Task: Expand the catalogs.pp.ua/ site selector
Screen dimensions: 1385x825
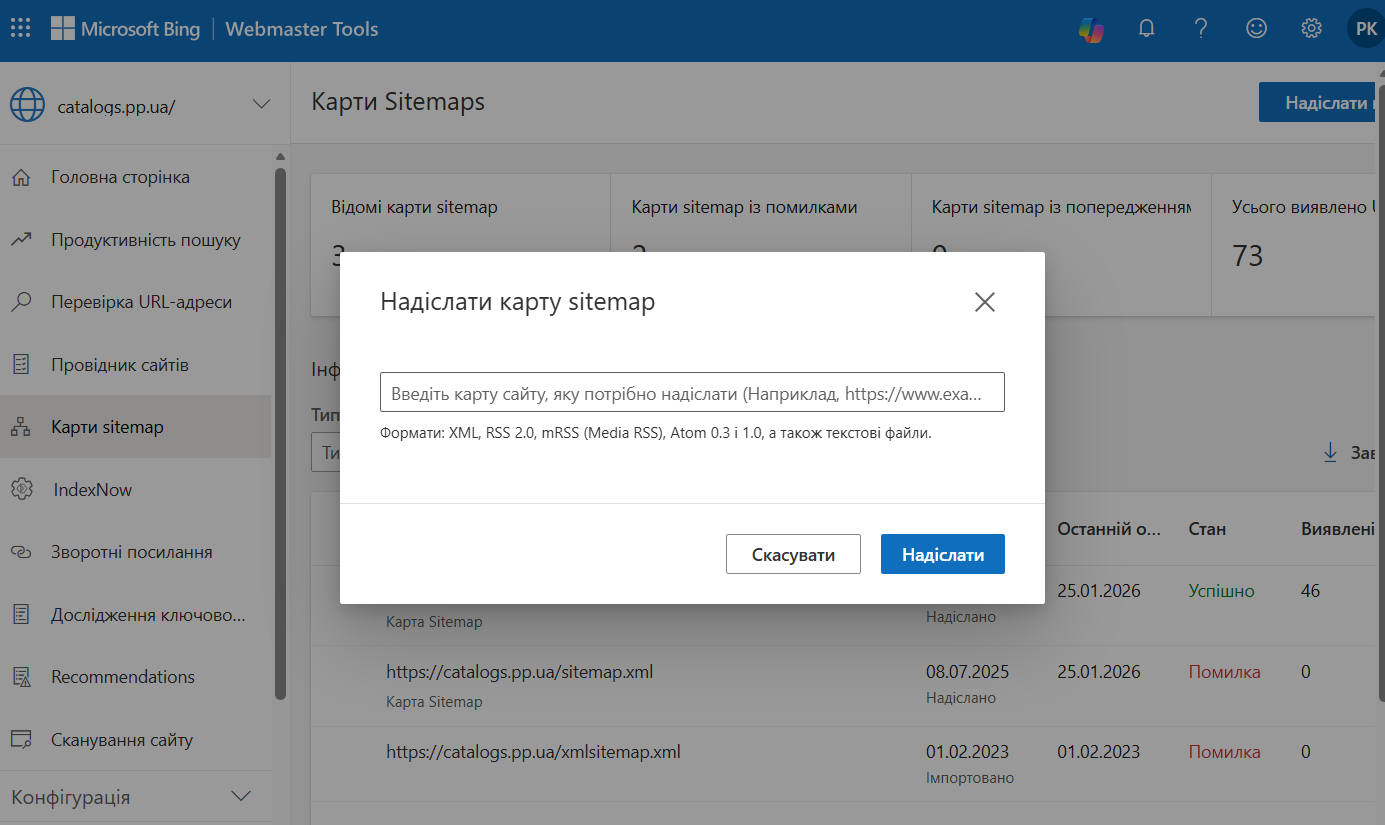Action: 261,105
